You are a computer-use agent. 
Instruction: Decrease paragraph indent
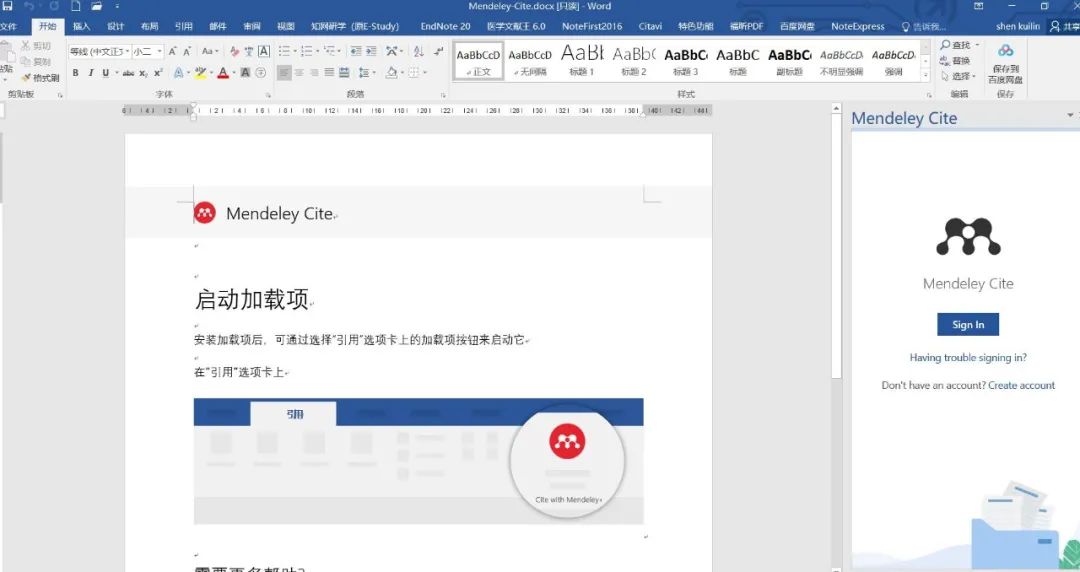pyautogui.click(x=355, y=52)
